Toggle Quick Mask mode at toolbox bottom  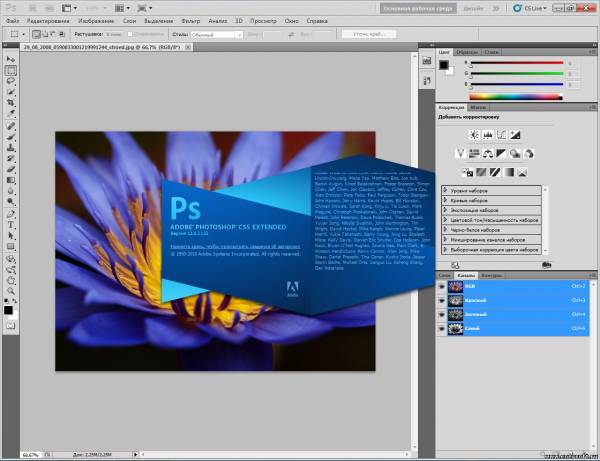coord(11,326)
